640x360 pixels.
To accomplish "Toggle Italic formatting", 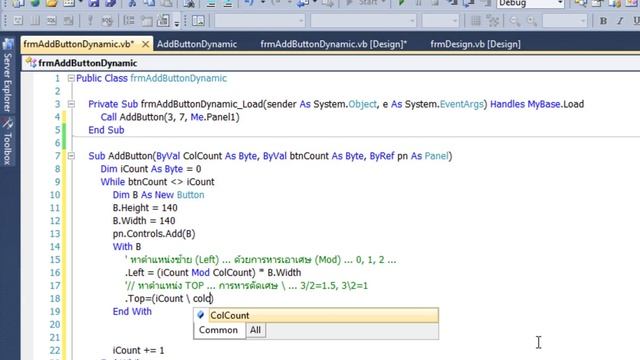I will [620, 21].
